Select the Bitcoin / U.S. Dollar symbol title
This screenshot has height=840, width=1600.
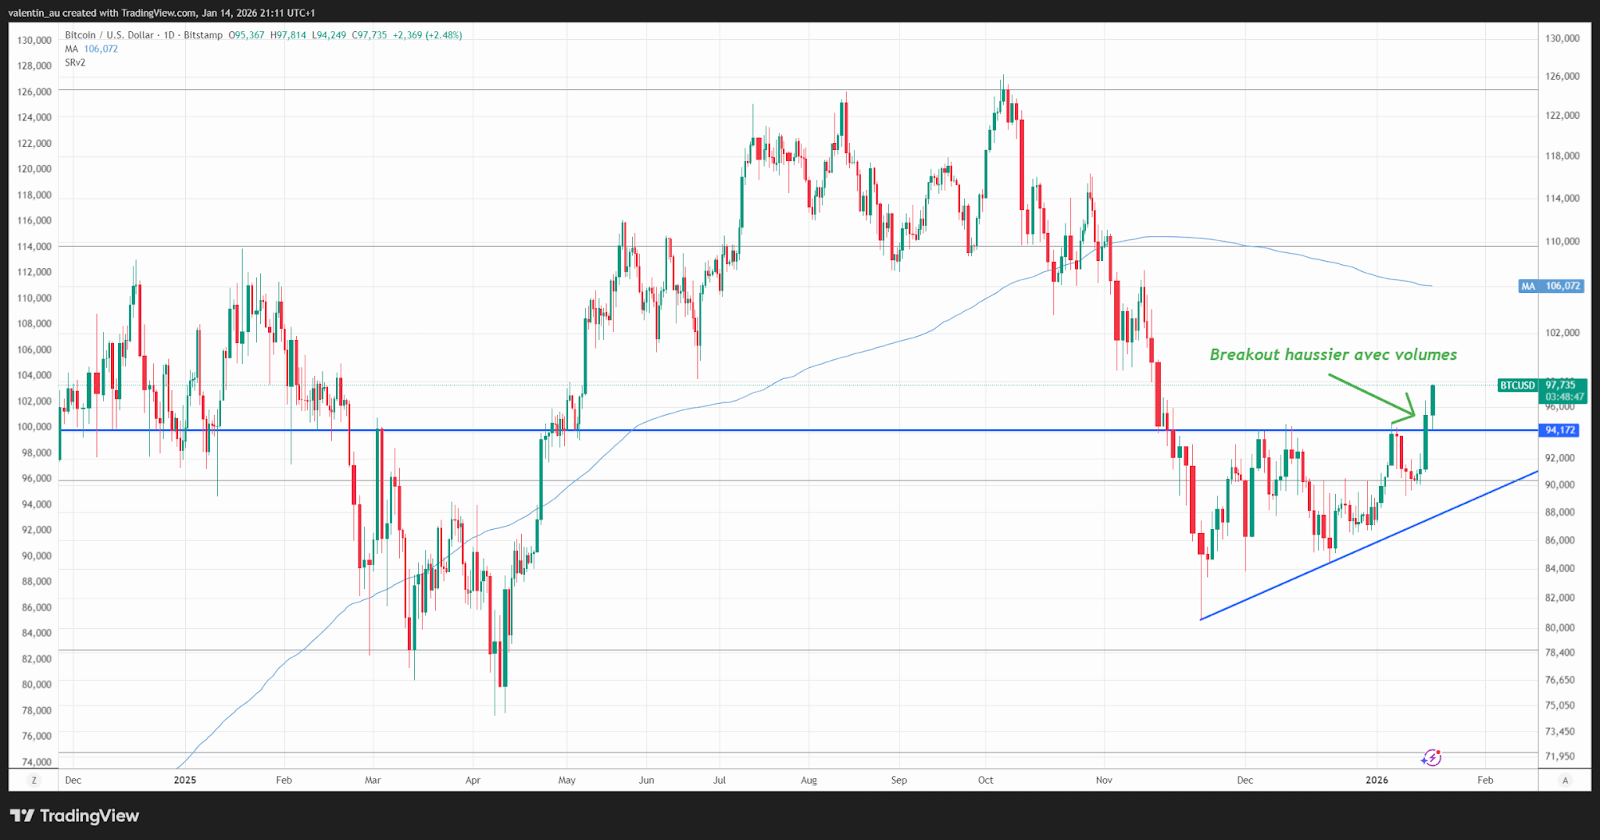(x=110, y=35)
